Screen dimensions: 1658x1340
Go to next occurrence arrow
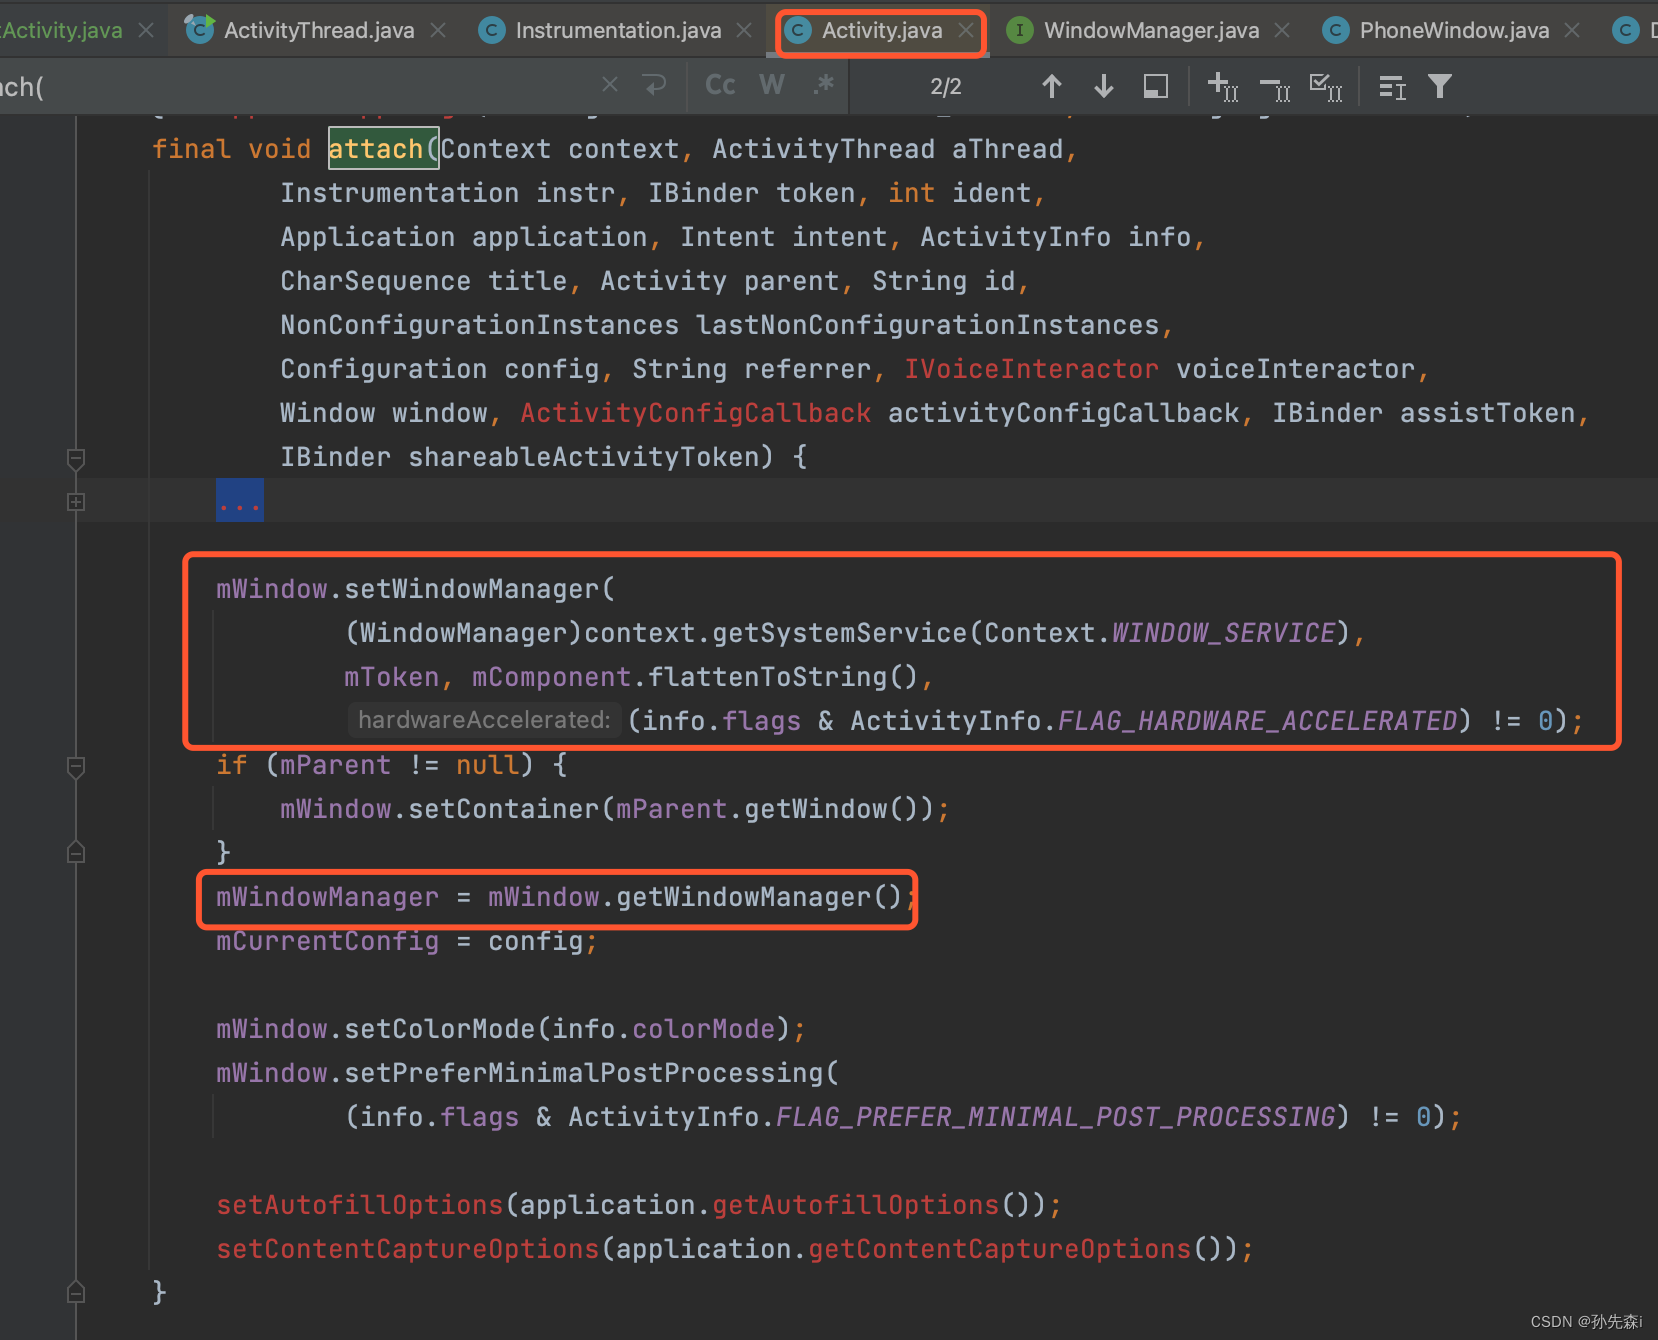[1104, 87]
